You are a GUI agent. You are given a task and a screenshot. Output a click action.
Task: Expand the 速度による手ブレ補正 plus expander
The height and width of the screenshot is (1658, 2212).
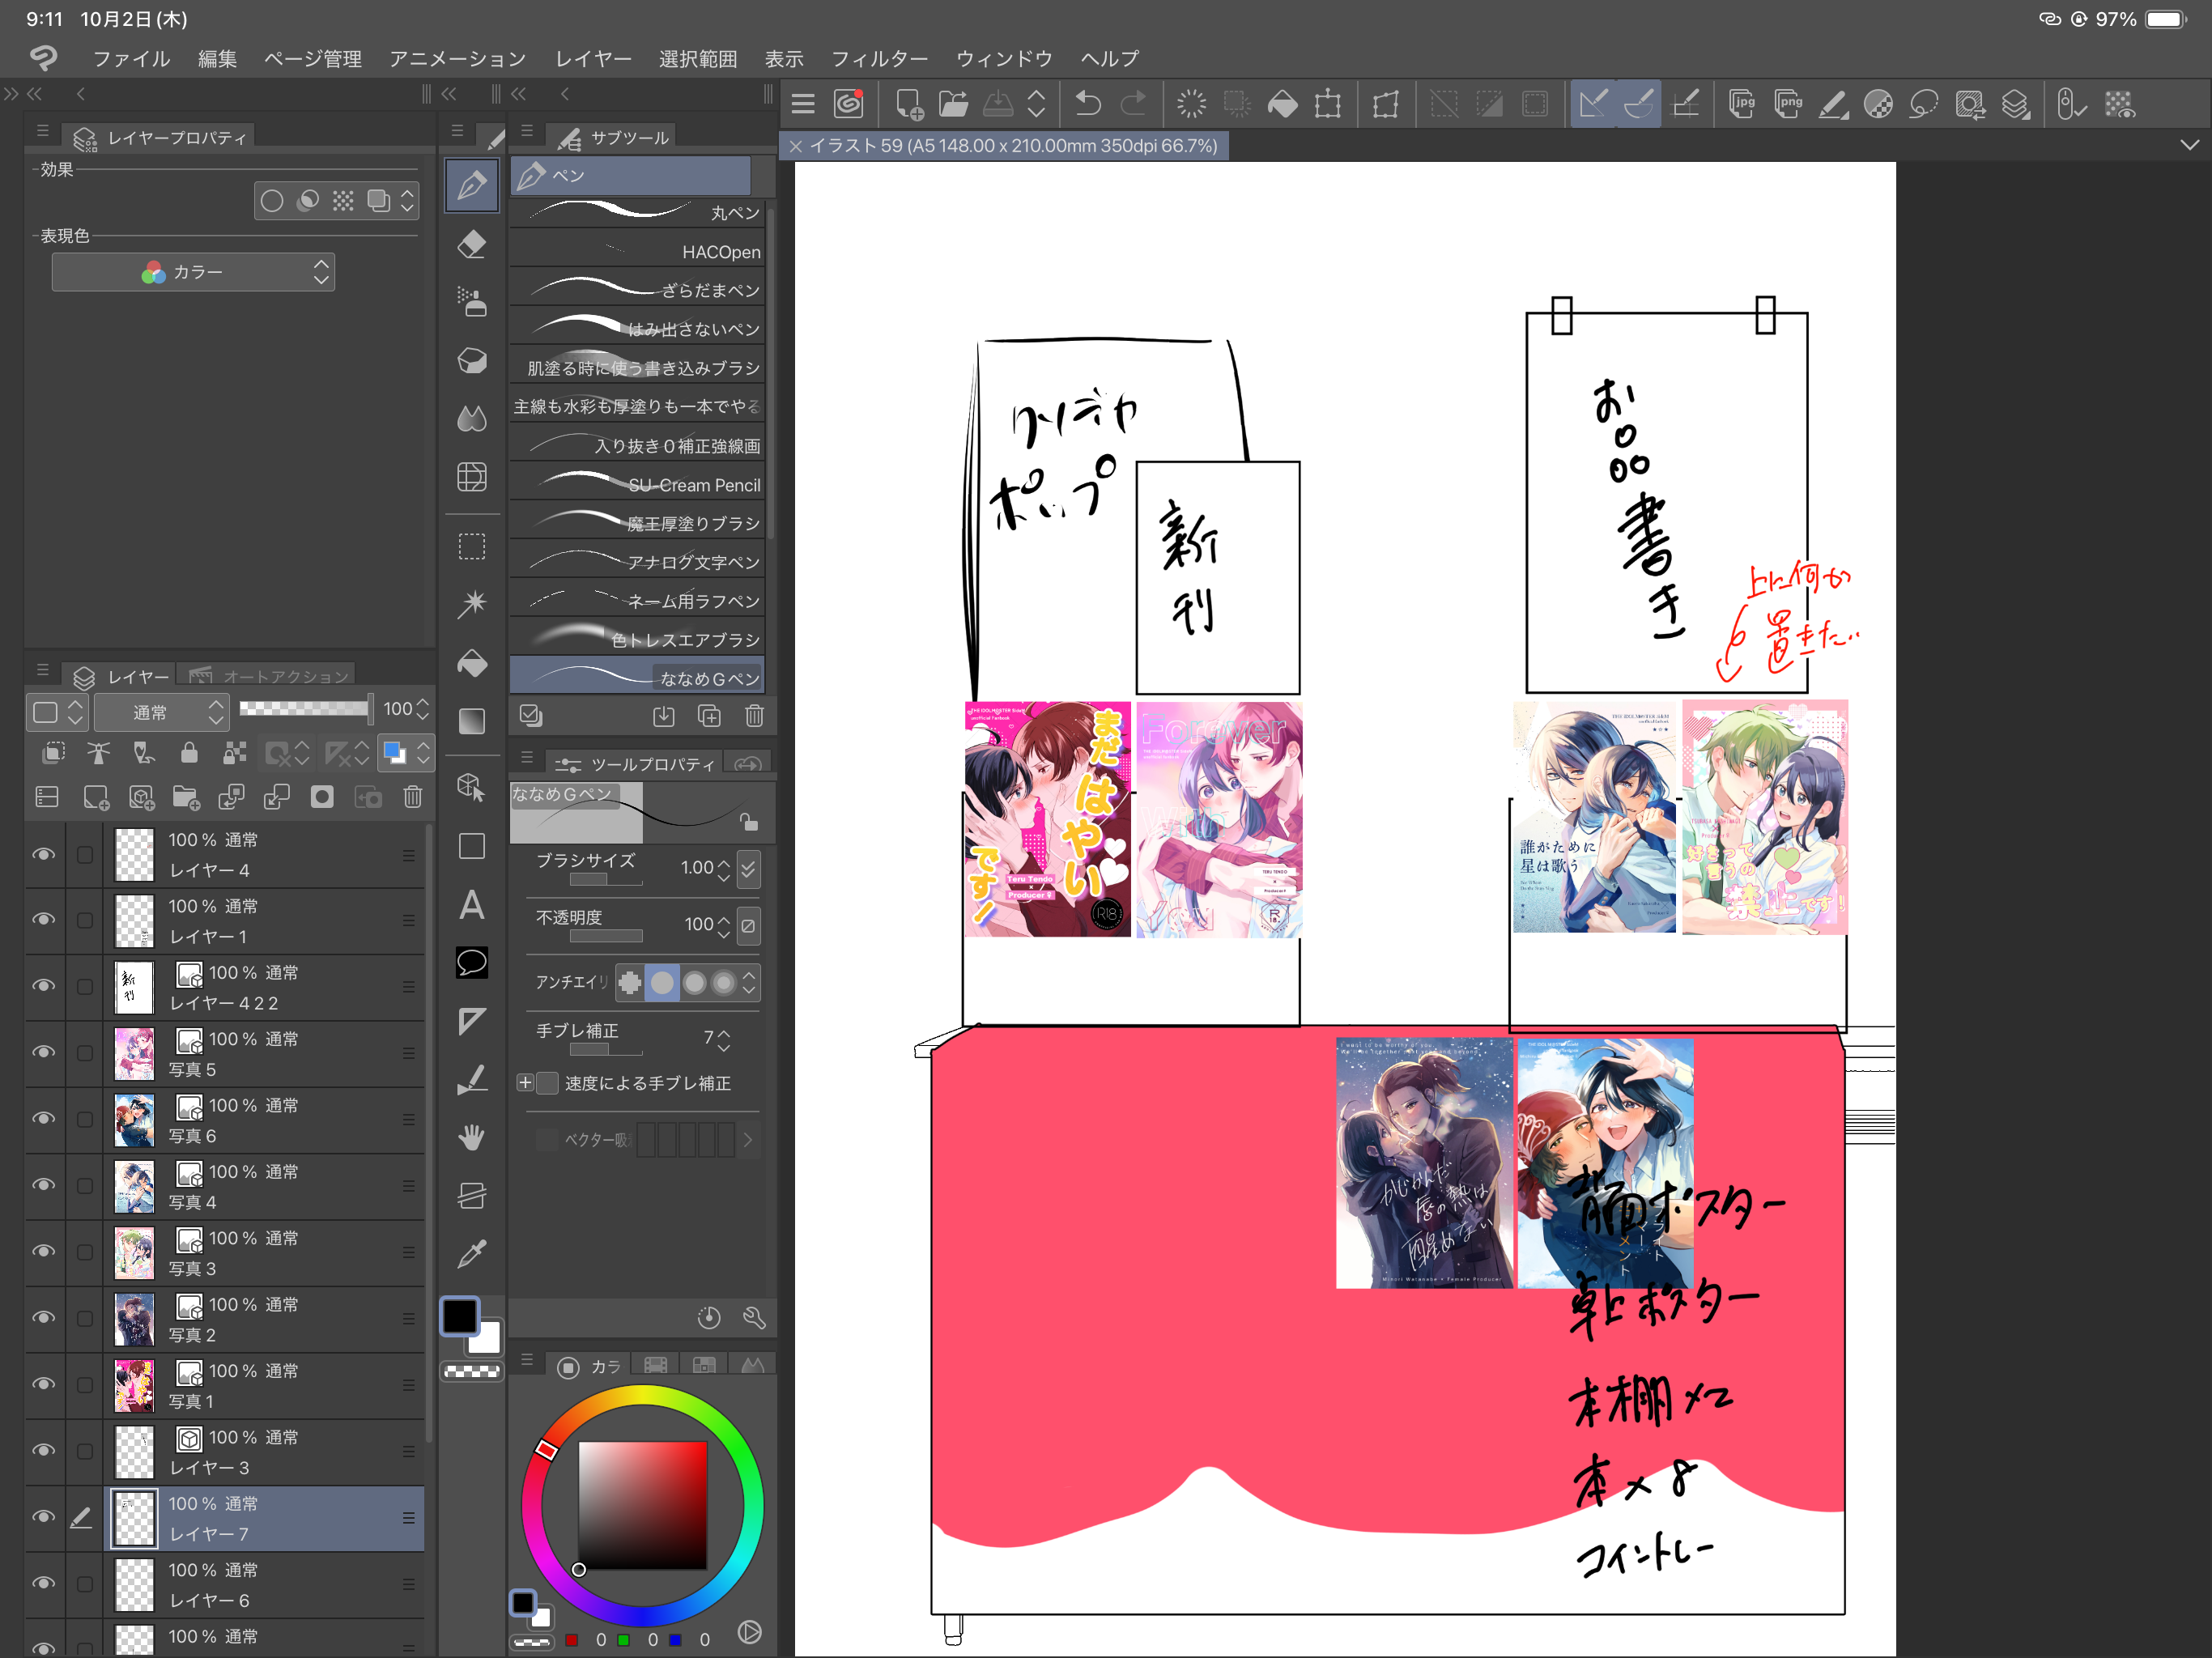tap(525, 1083)
